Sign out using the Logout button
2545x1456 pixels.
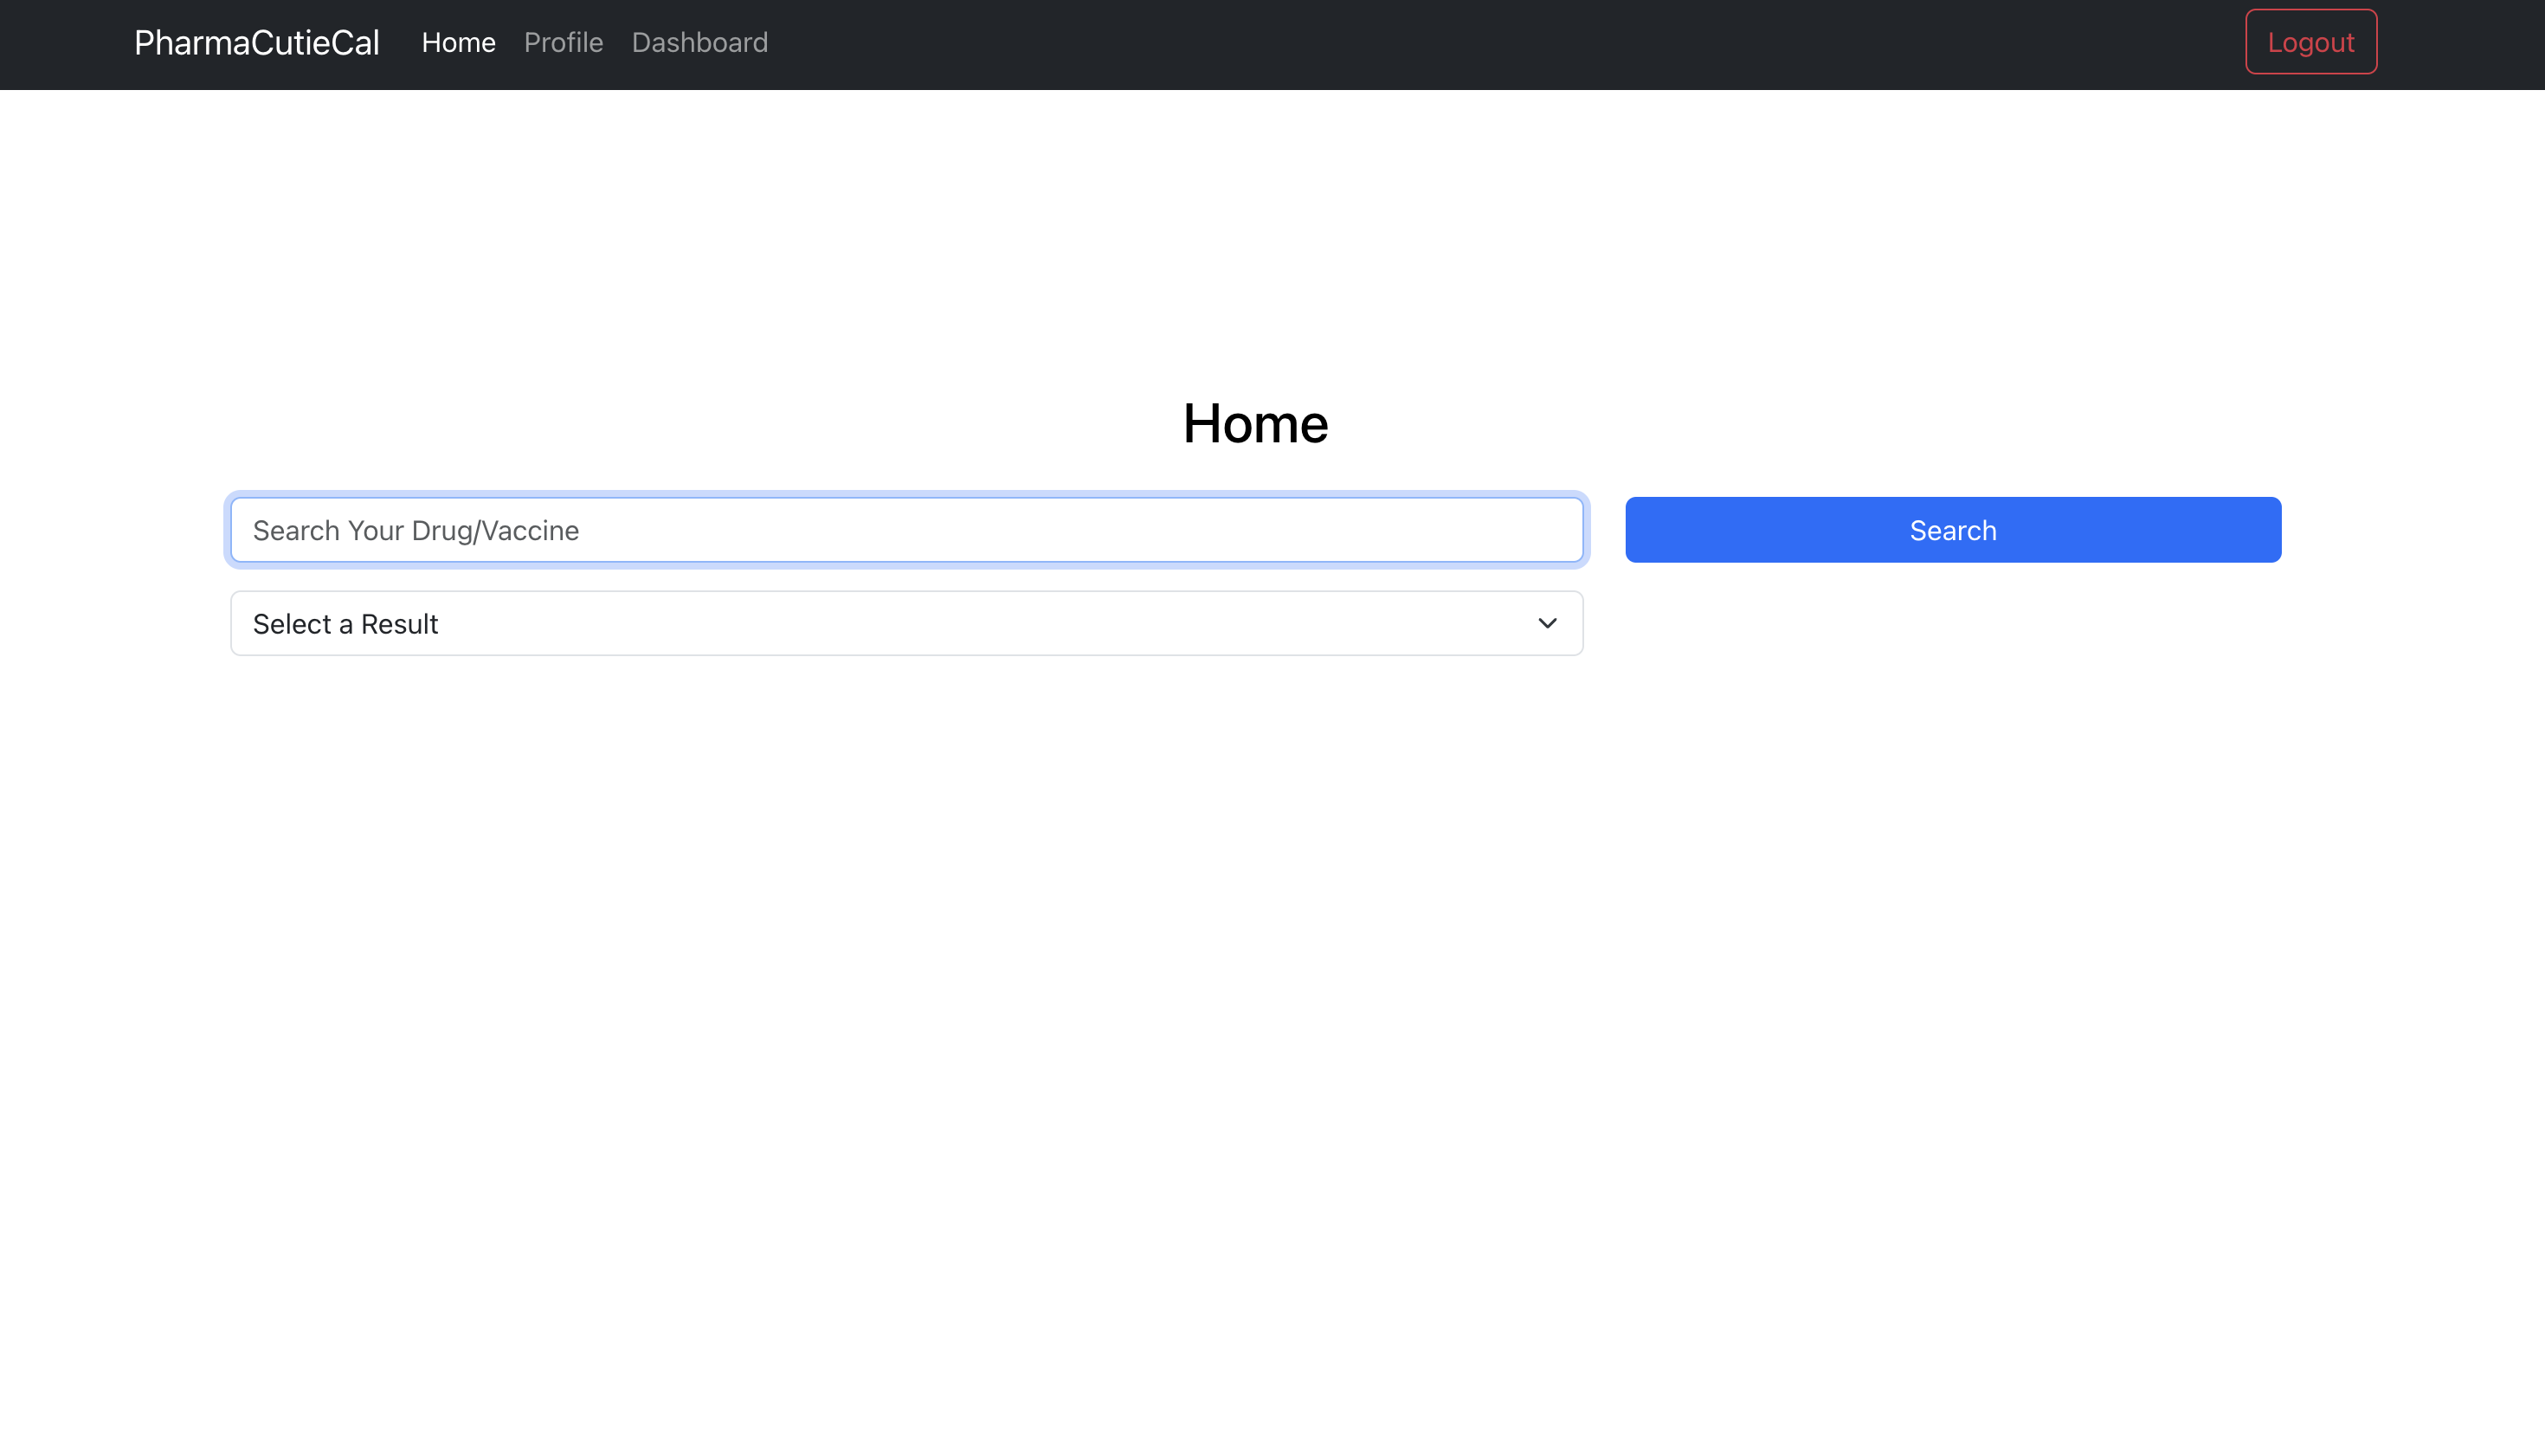coord(2310,42)
